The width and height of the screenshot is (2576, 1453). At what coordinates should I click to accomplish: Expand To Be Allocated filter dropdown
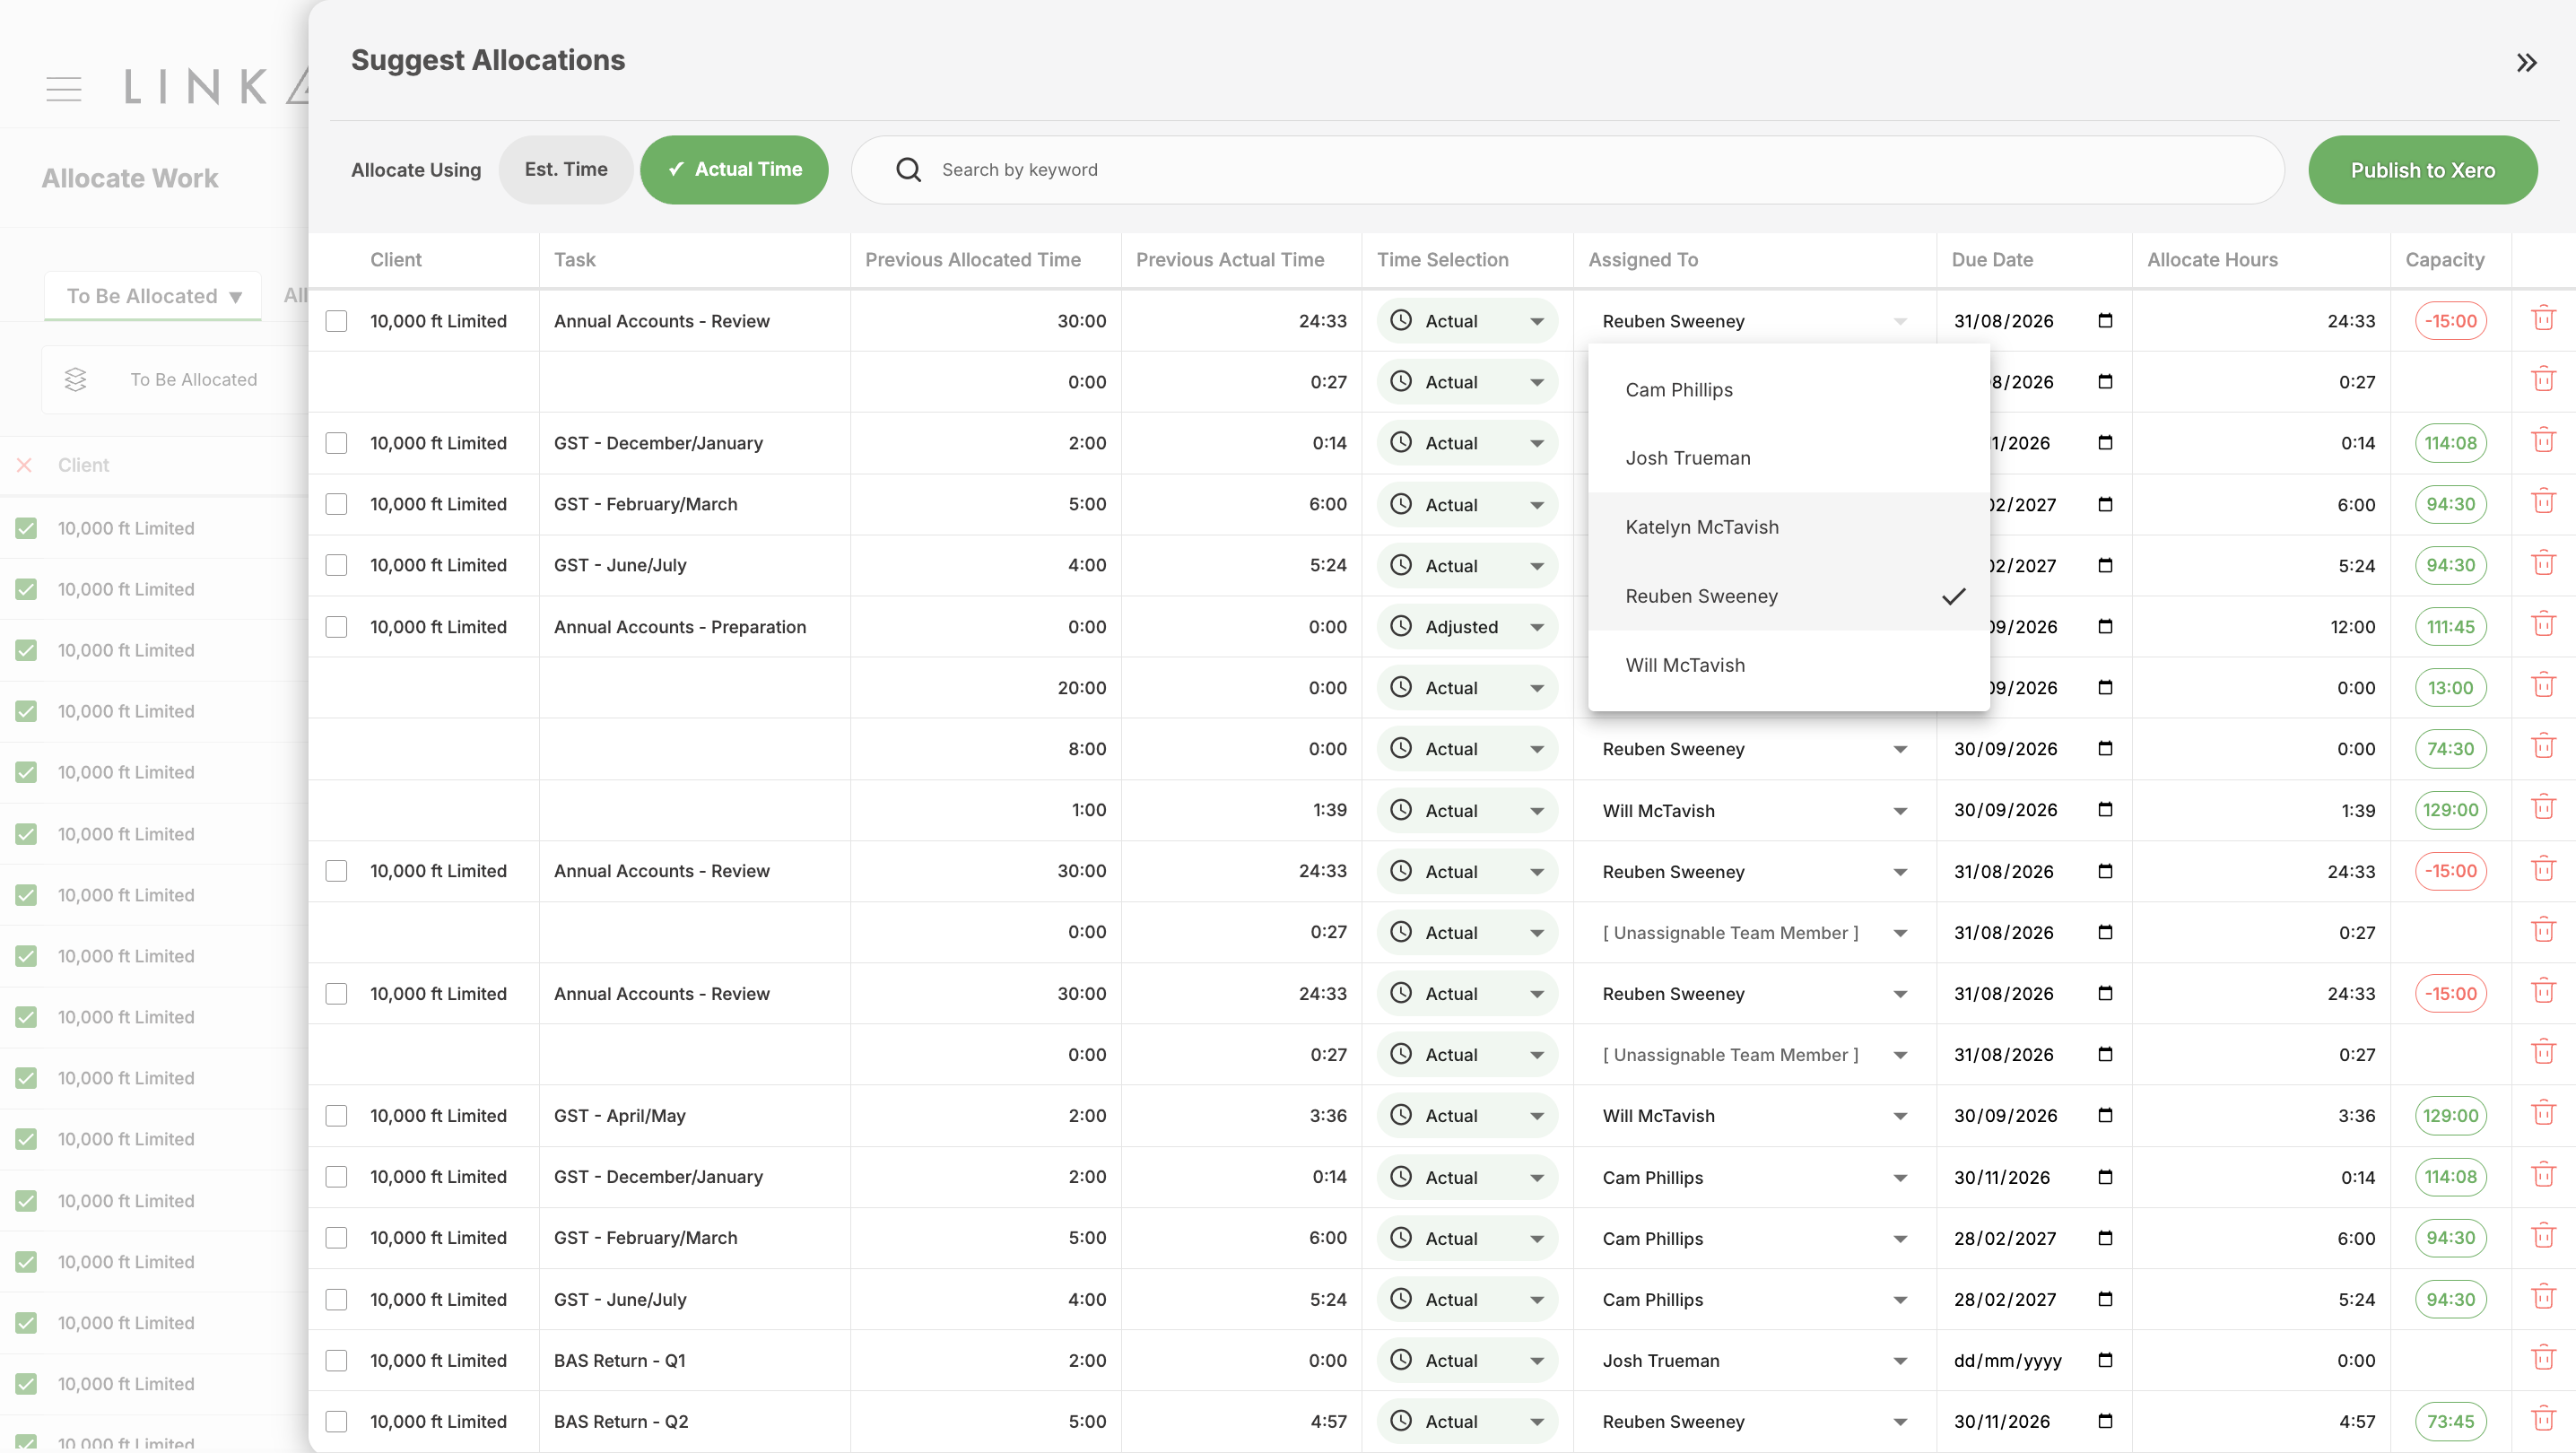click(x=153, y=296)
